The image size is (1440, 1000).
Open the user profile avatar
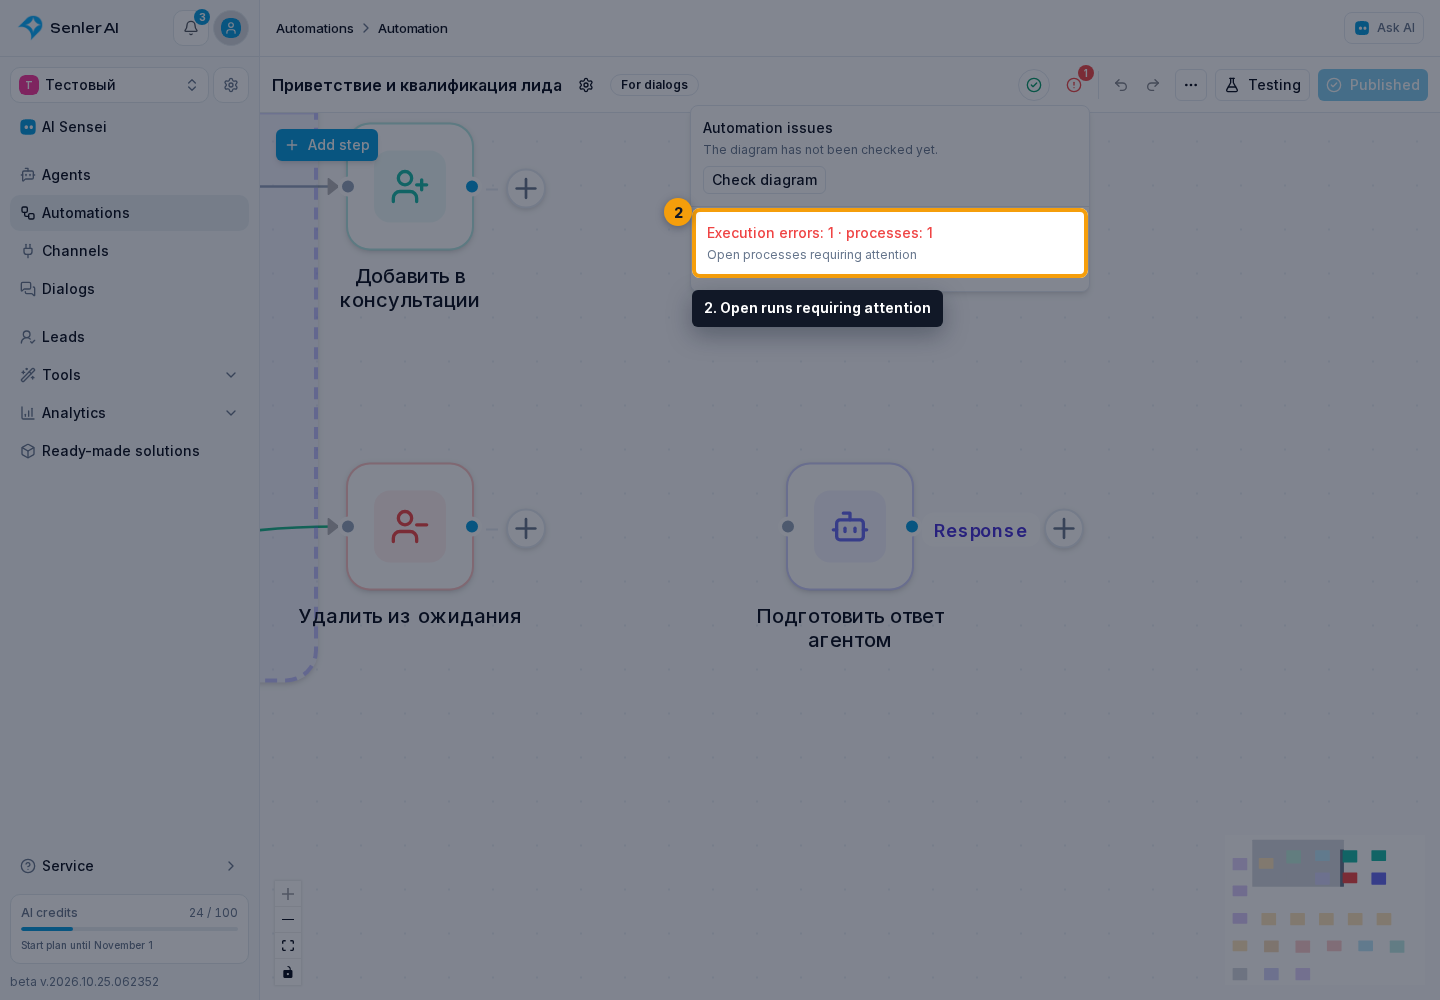click(x=231, y=28)
